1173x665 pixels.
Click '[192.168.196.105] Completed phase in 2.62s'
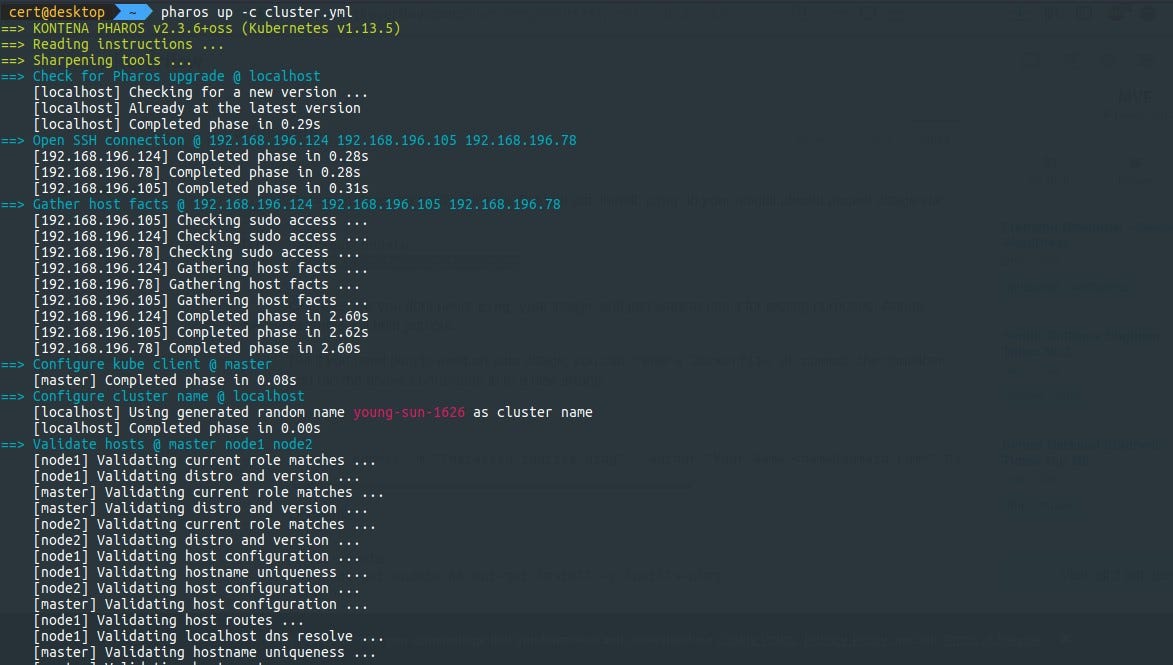pos(200,332)
